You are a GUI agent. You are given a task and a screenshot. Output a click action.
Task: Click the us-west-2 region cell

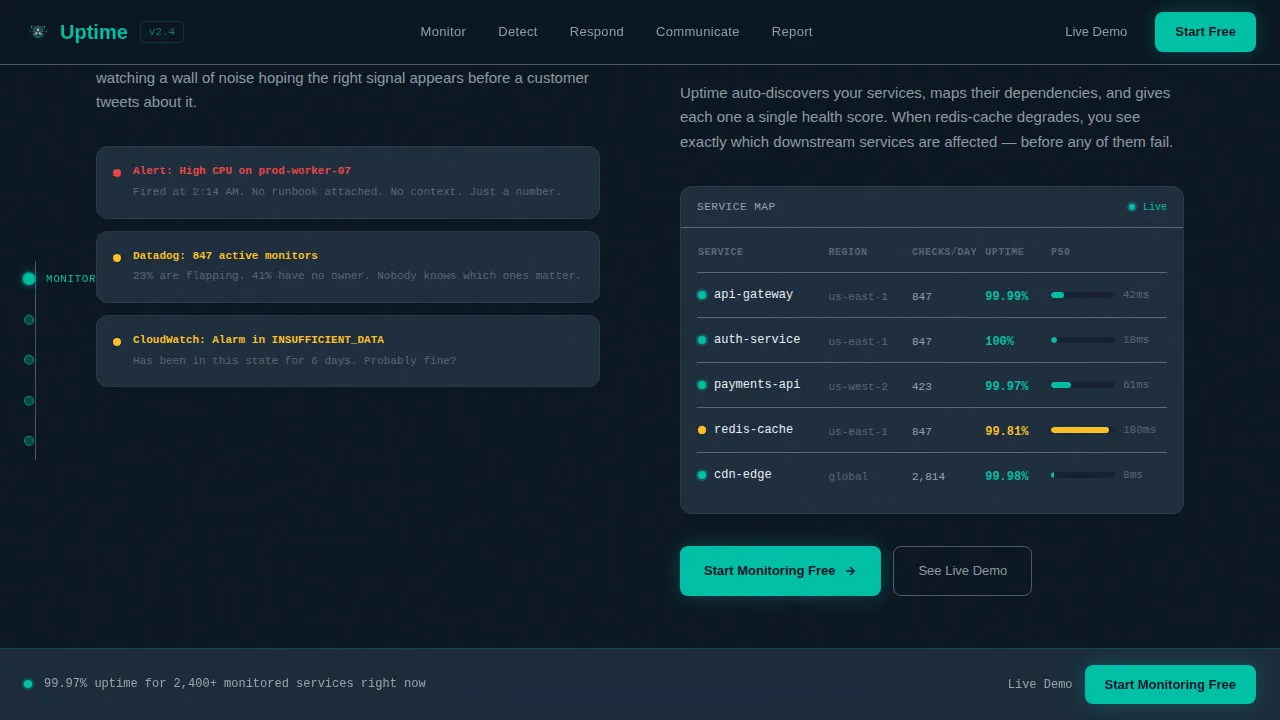(x=858, y=387)
